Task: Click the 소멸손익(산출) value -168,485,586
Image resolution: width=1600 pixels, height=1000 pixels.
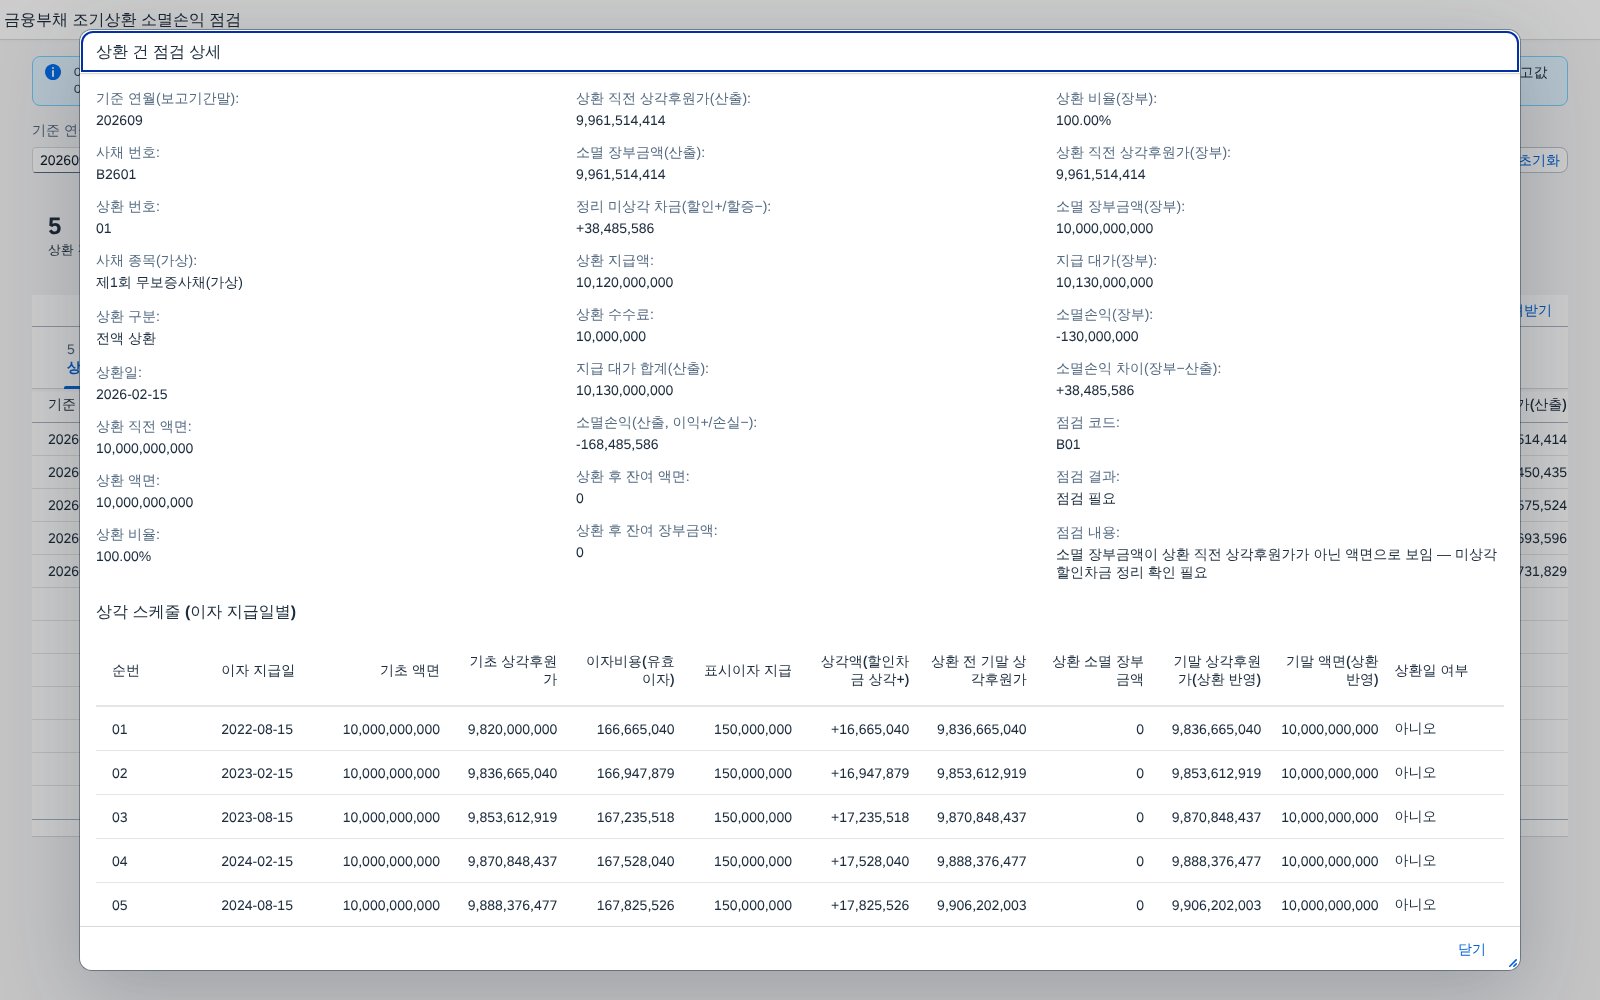Action: (x=617, y=444)
